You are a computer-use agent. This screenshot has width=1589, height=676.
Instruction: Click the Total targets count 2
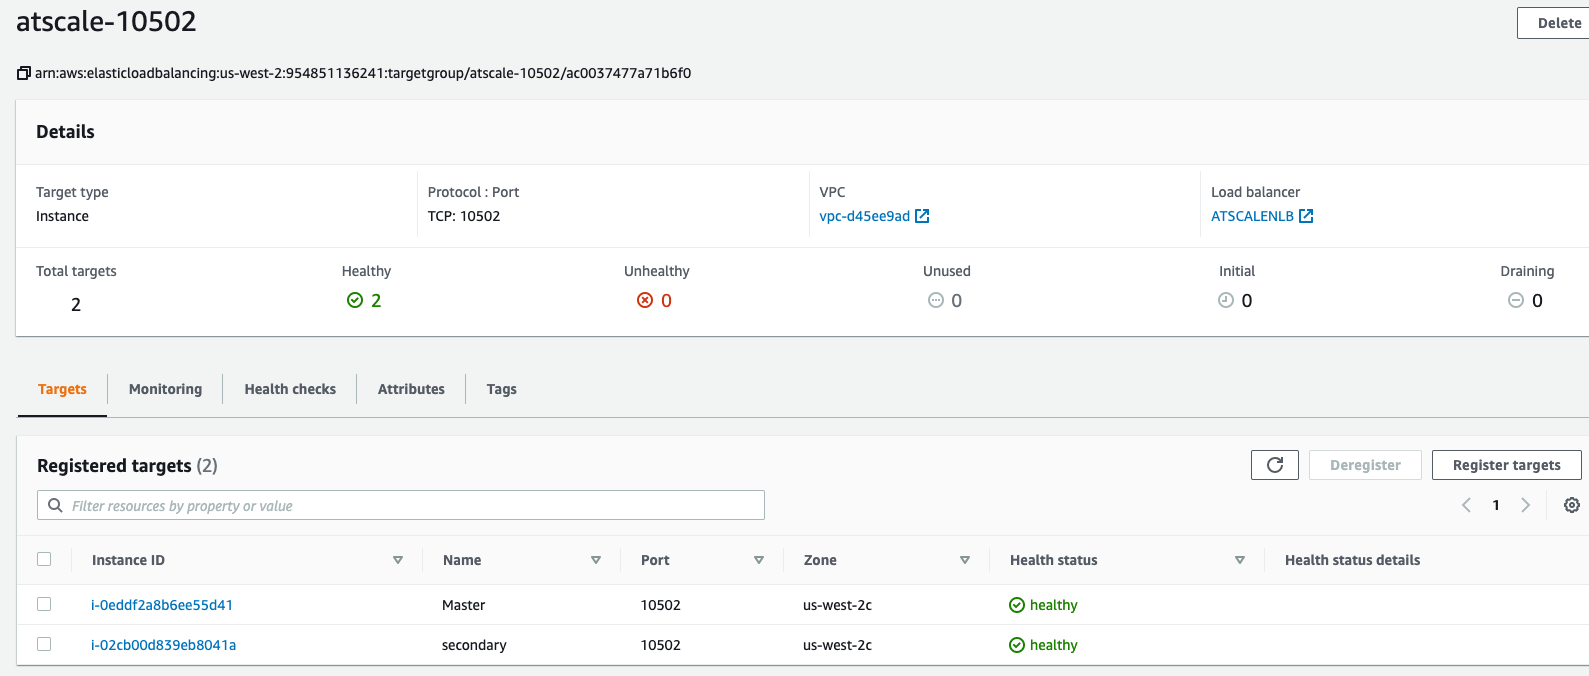click(x=76, y=304)
